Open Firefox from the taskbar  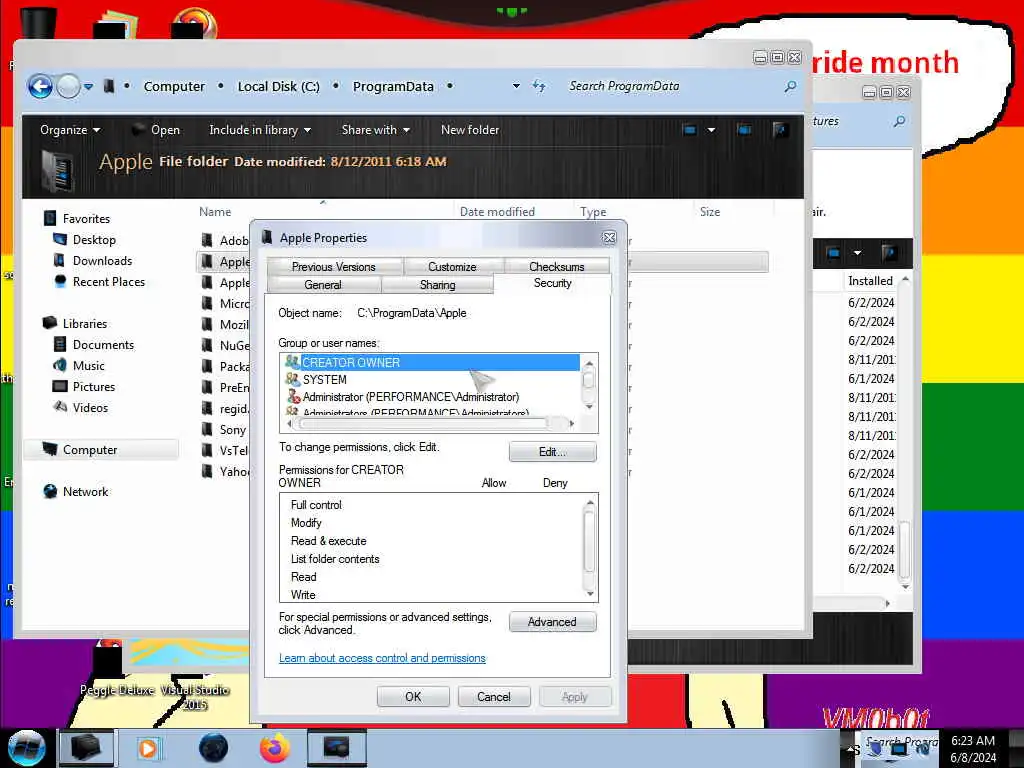pyautogui.click(x=275, y=748)
